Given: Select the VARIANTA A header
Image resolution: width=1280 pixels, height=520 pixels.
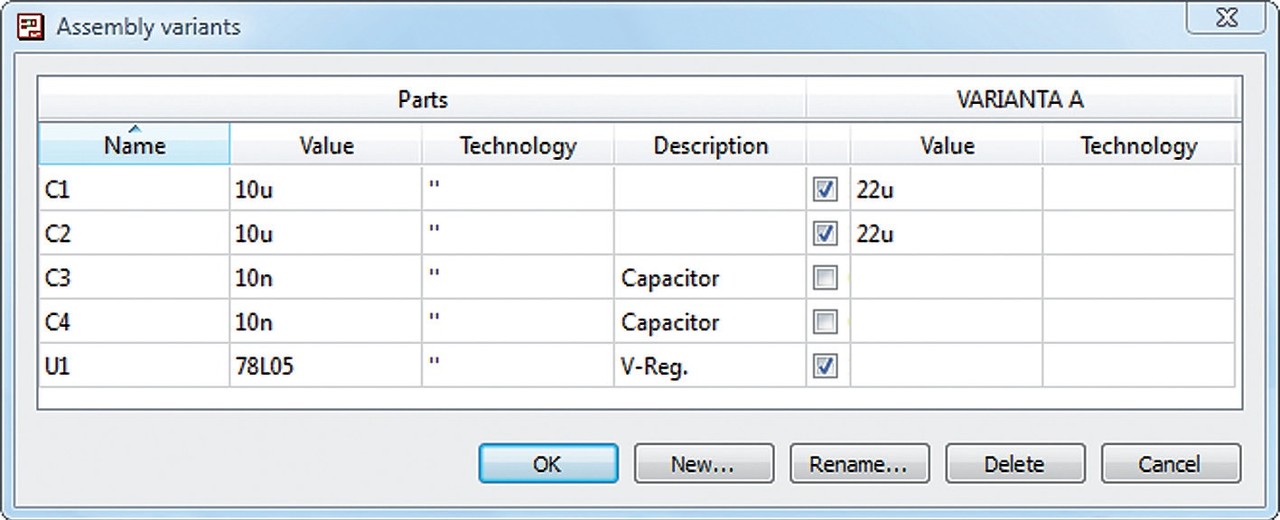Looking at the screenshot, I should [1020, 100].
